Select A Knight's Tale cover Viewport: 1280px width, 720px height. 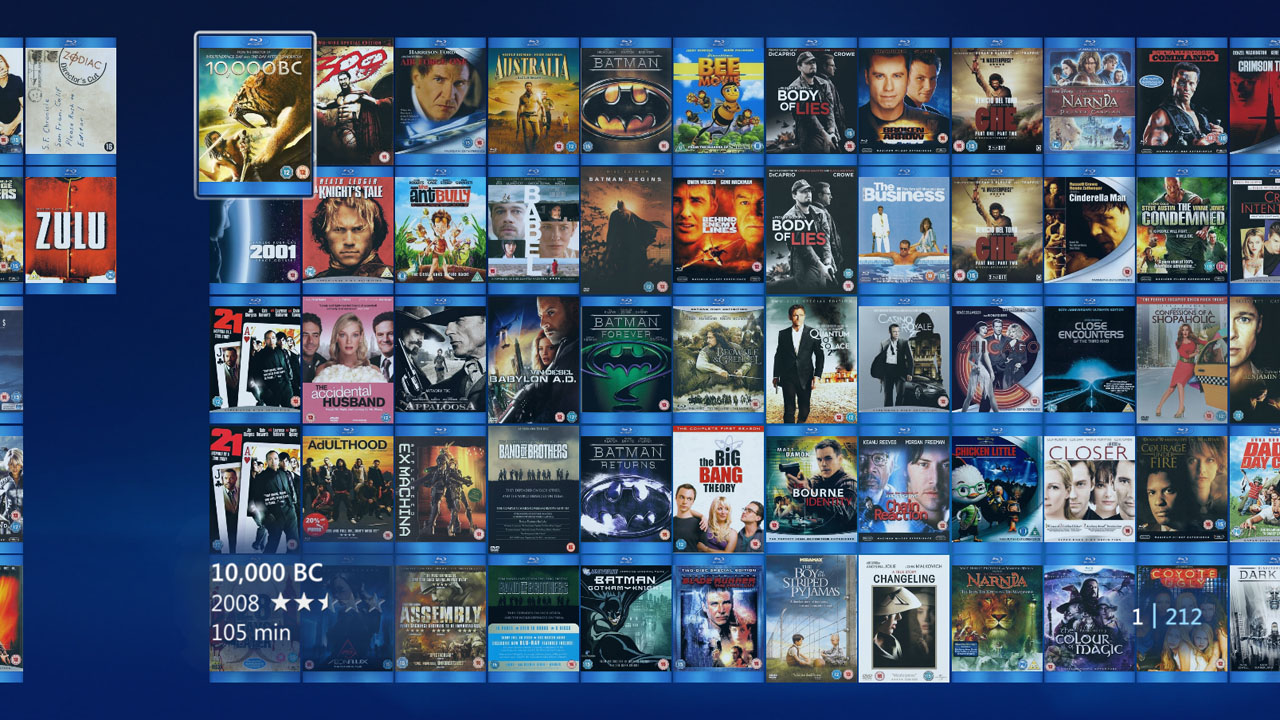pos(348,231)
